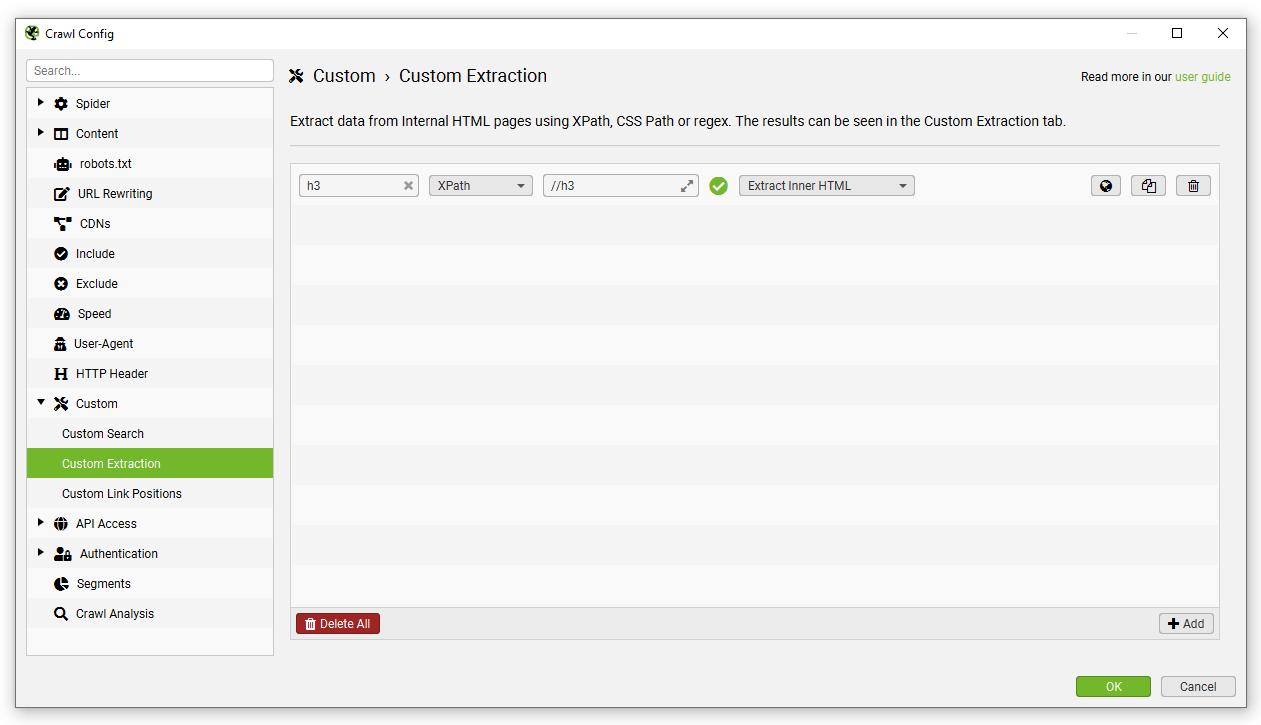Open the robots.txt section icon
Screen dimensions: 1261x725
(61, 163)
